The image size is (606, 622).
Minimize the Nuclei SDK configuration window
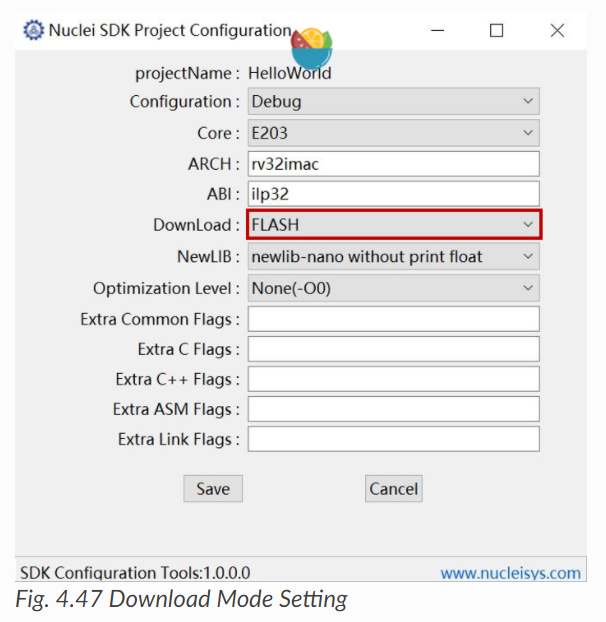(x=437, y=31)
